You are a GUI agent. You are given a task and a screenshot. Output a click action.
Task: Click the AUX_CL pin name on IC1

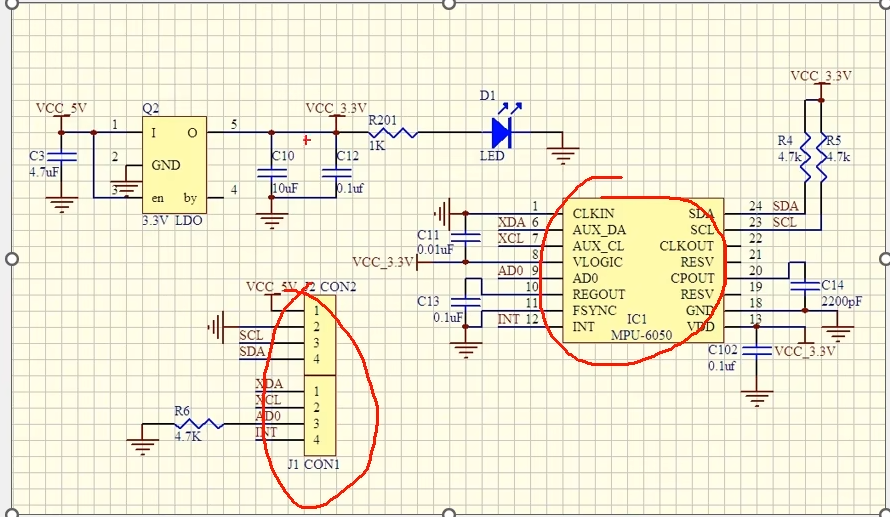coord(598,247)
